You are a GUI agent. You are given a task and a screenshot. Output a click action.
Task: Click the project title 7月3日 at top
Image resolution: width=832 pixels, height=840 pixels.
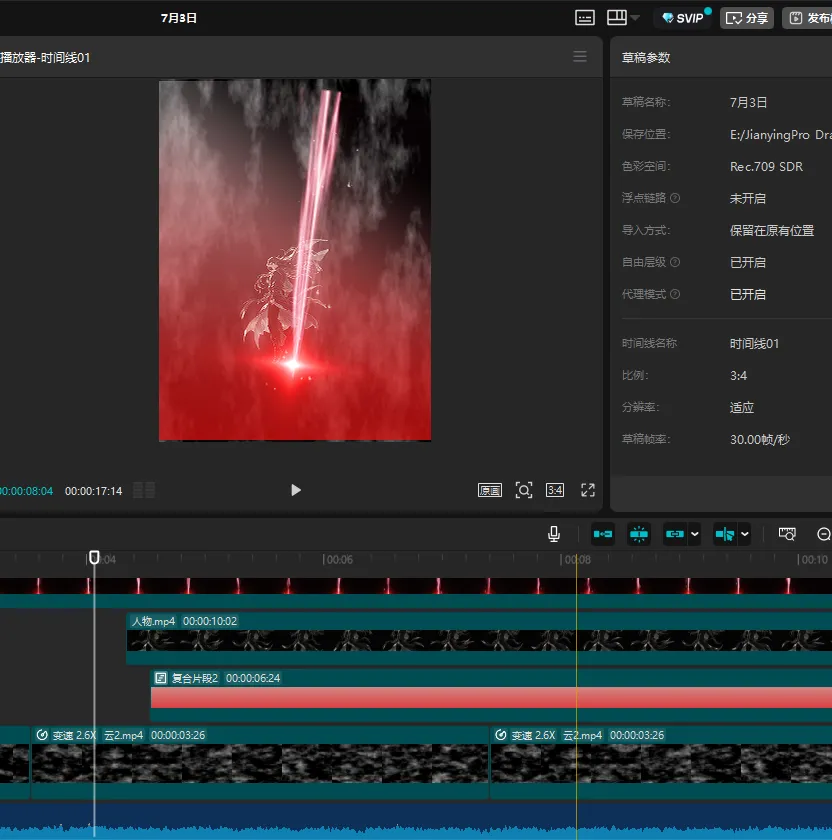pos(179,18)
